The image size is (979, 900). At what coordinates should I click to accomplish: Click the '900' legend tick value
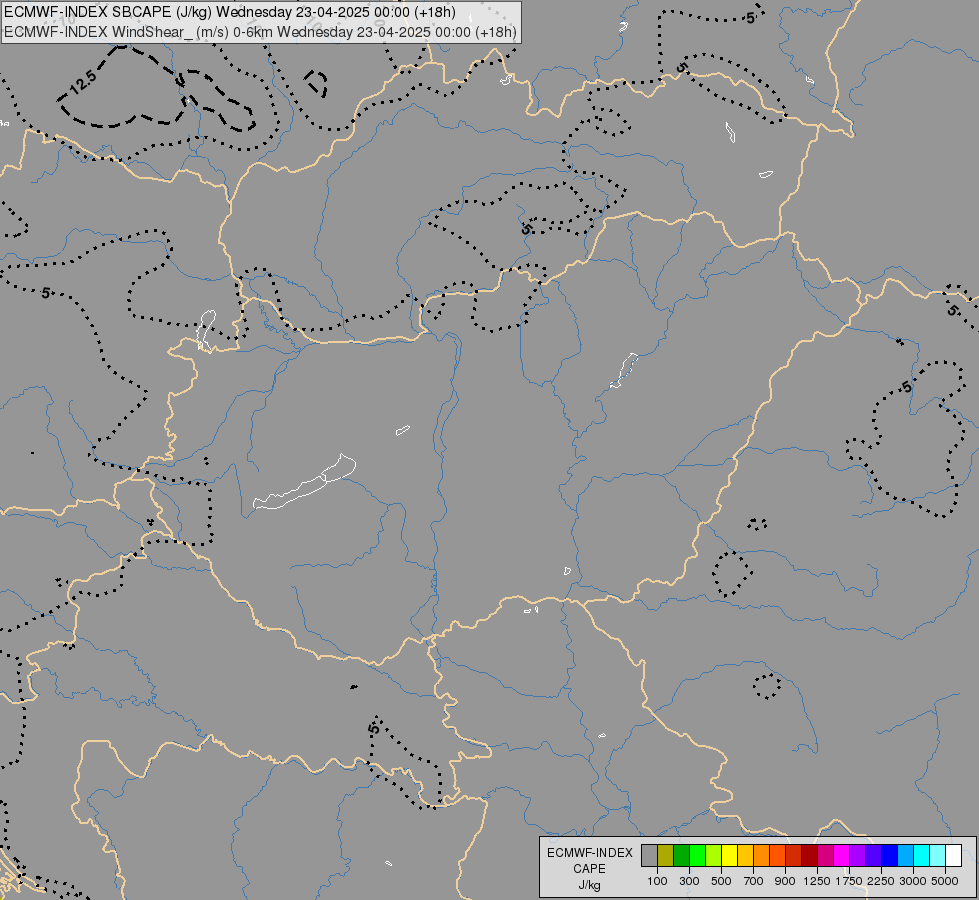click(x=785, y=881)
